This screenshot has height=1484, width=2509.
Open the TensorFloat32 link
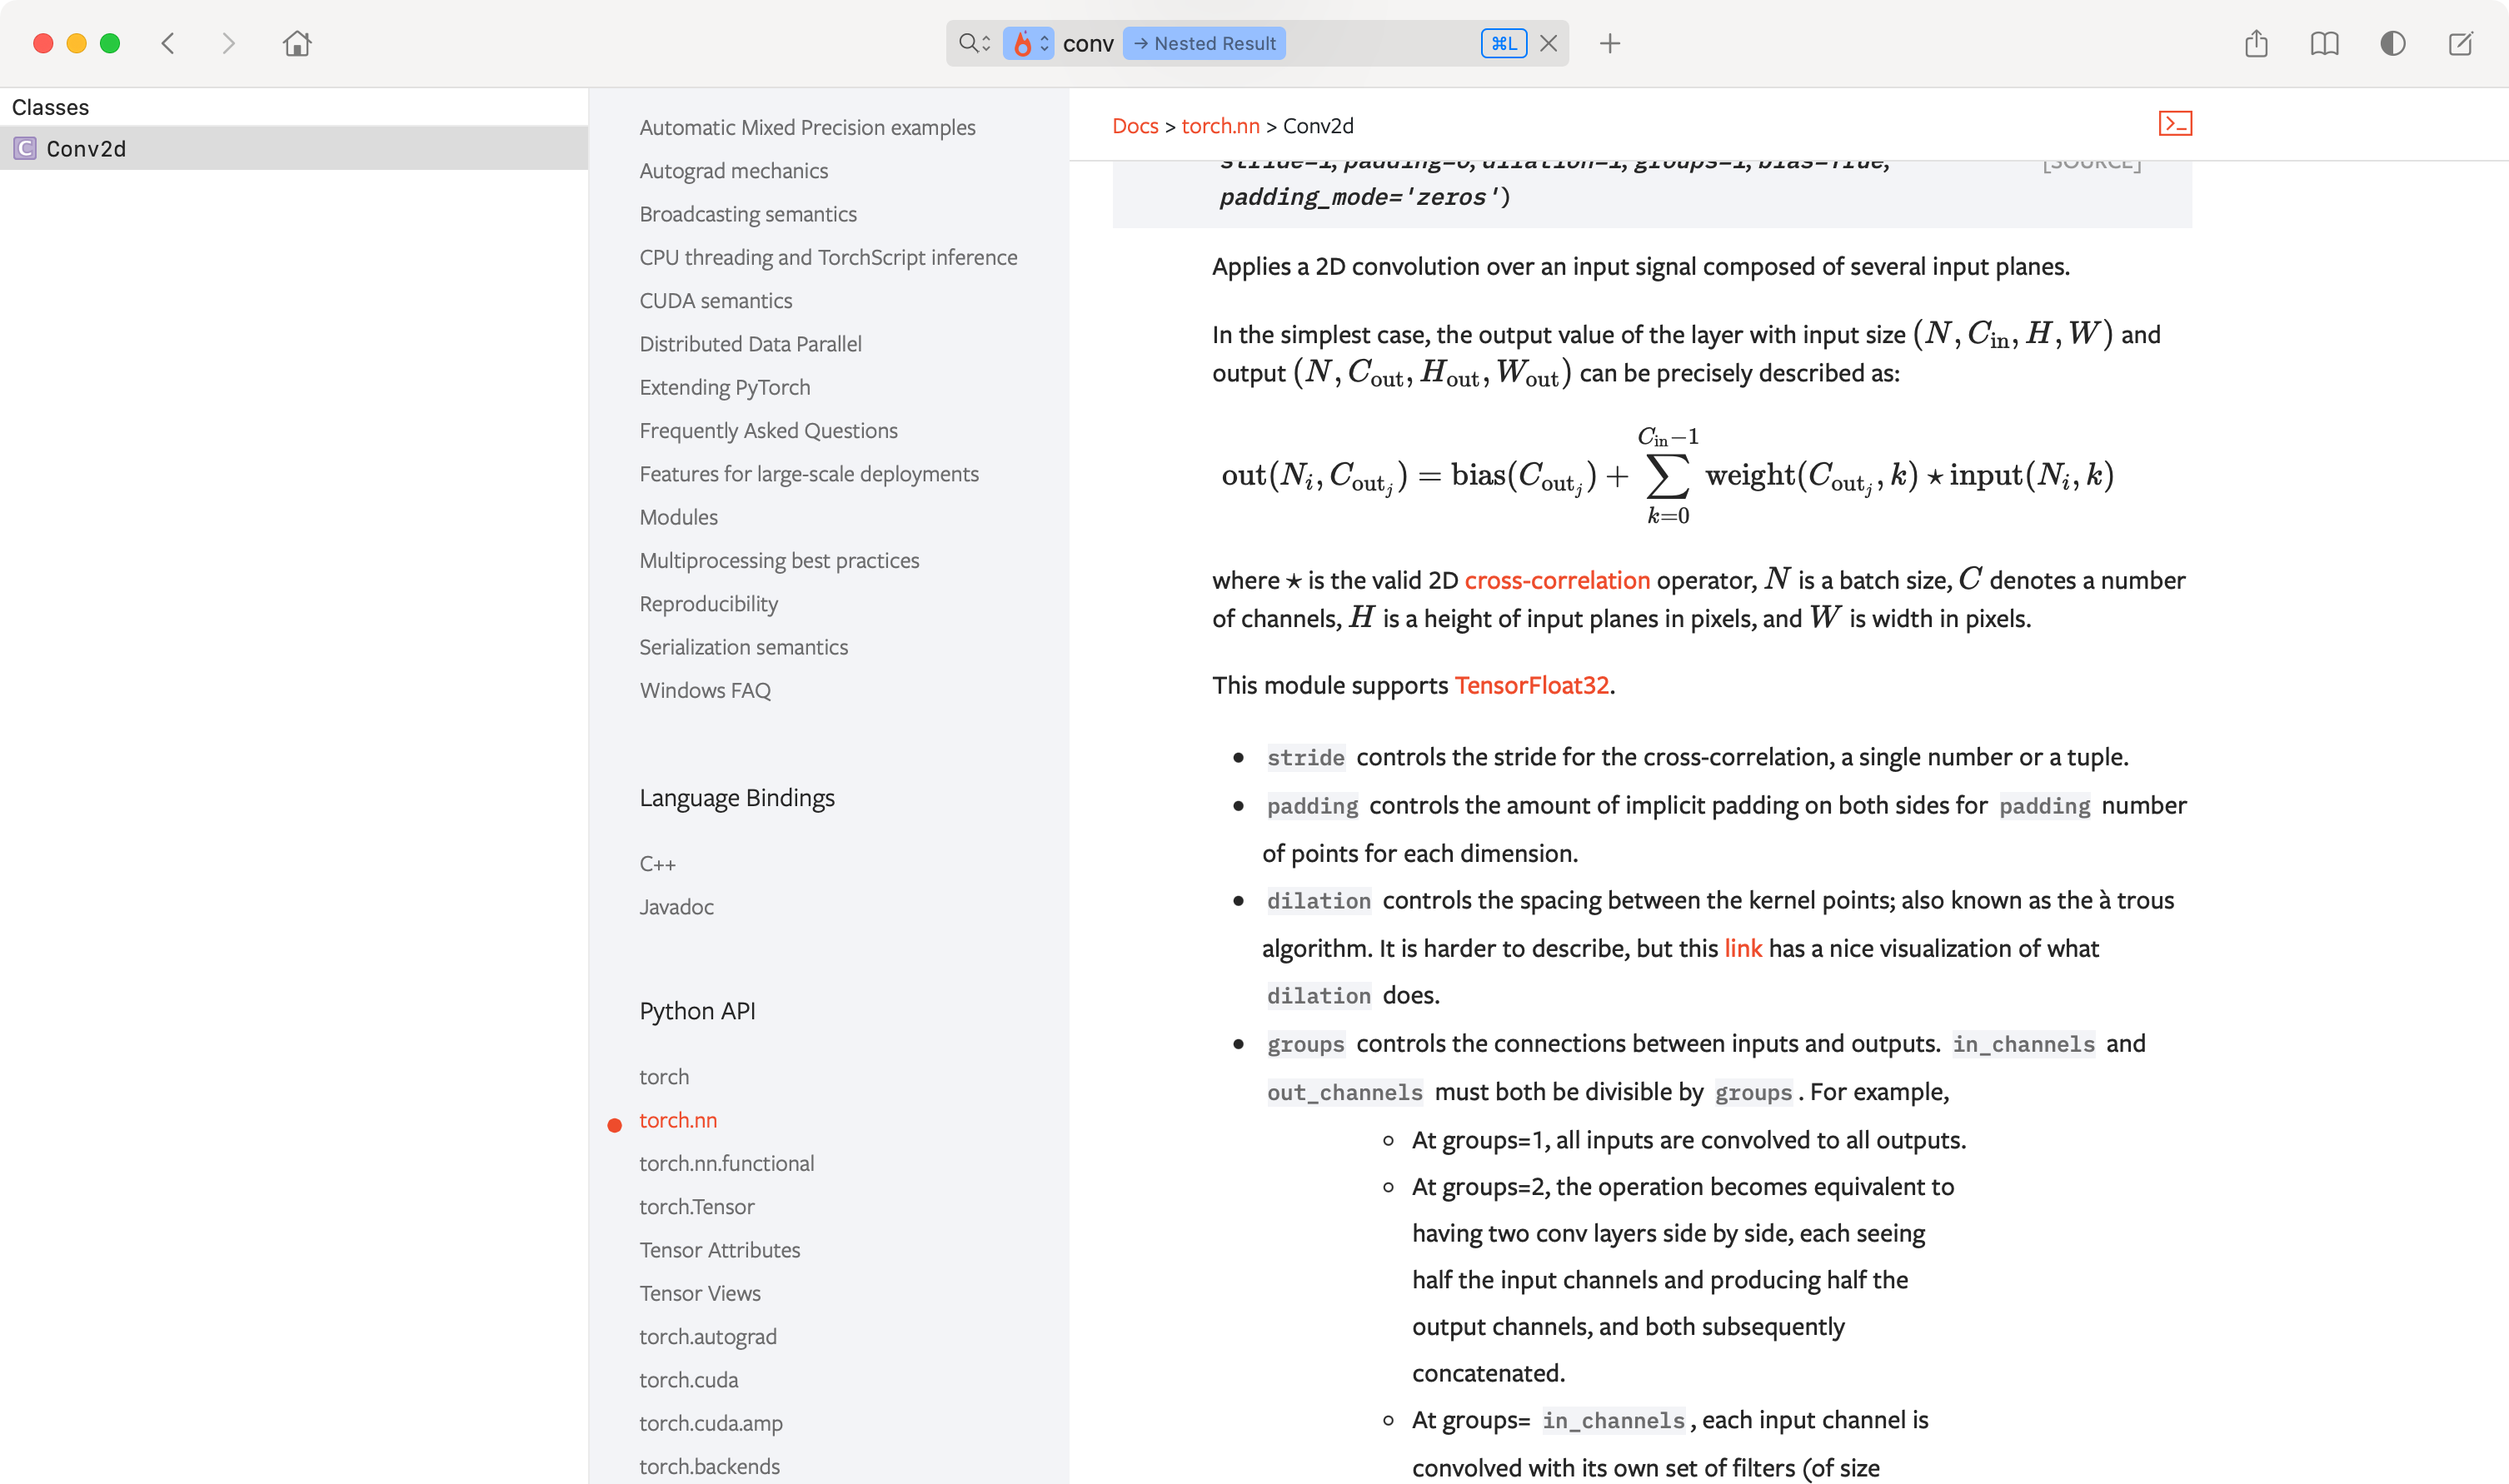tap(1531, 685)
